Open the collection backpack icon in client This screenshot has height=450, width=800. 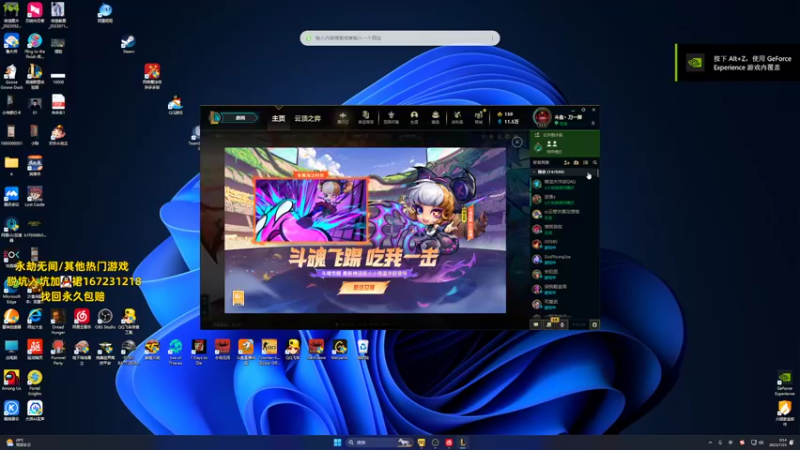coord(435,117)
